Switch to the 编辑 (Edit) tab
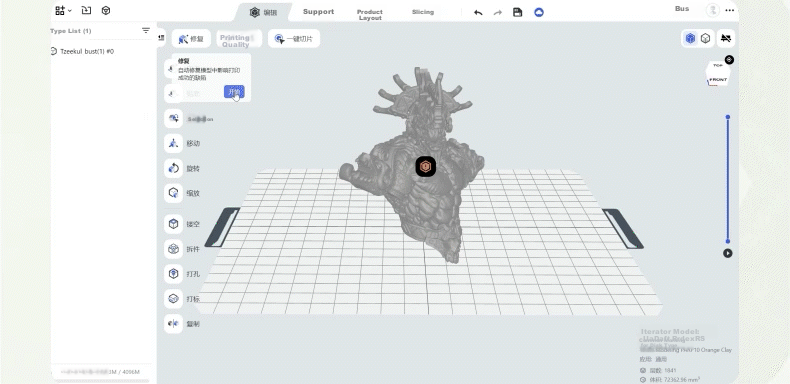This screenshot has height=384, width=790. point(264,12)
